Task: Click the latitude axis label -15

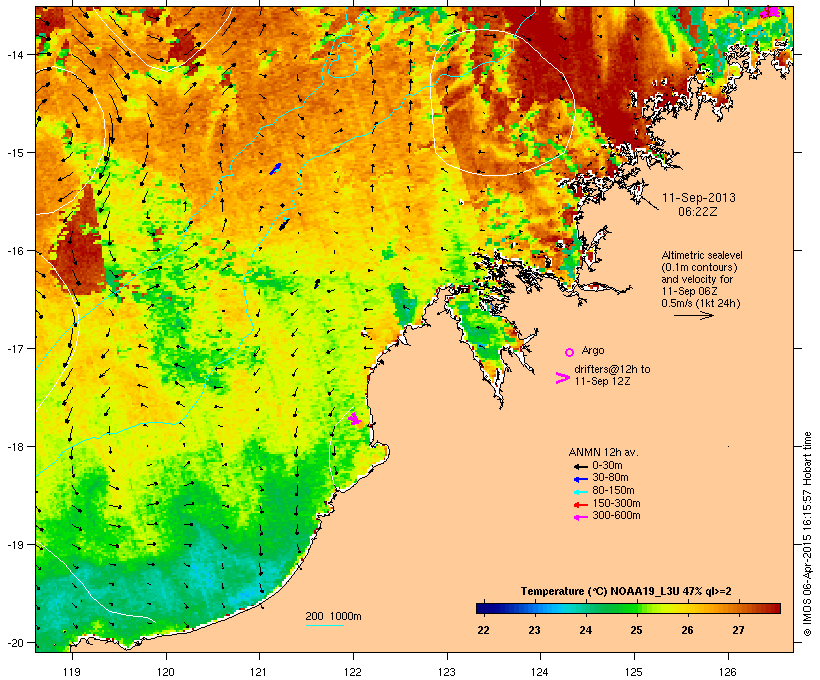Action: (x=15, y=153)
